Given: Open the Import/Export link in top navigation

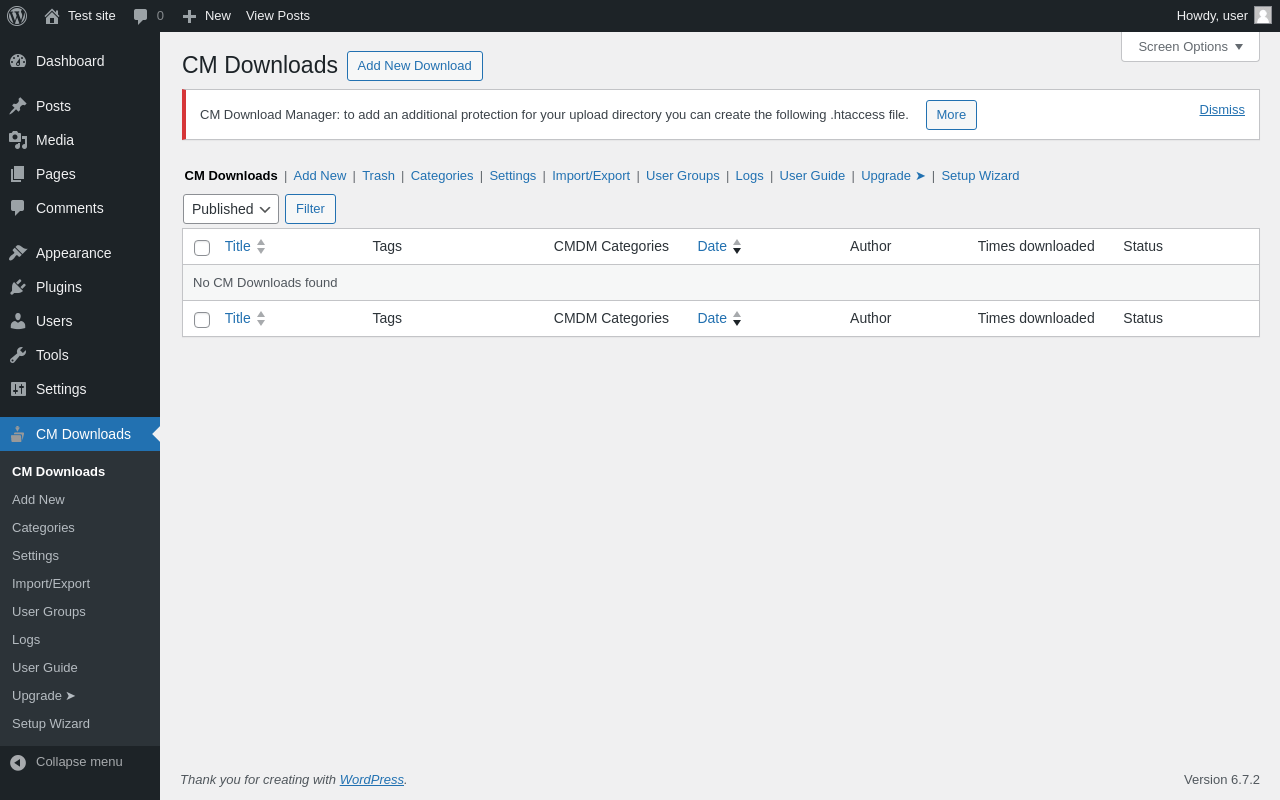Looking at the screenshot, I should click(591, 176).
